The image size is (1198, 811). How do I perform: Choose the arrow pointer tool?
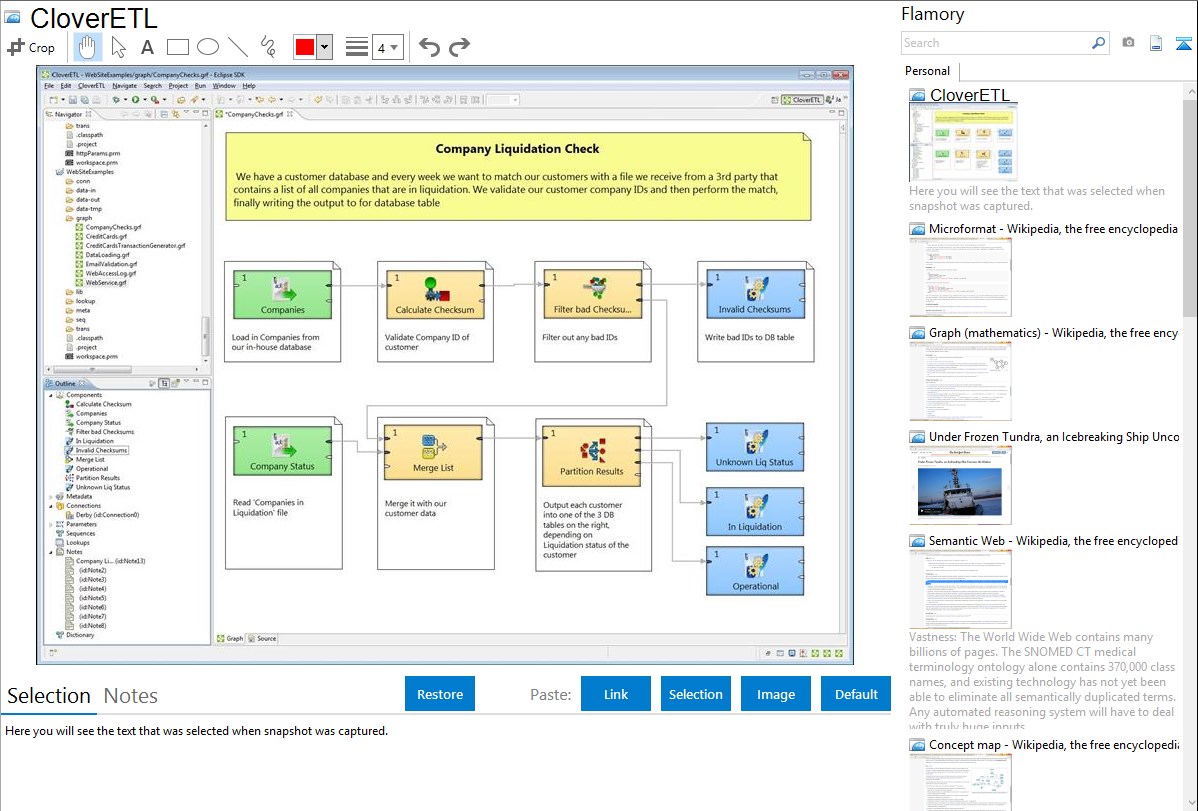point(118,47)
